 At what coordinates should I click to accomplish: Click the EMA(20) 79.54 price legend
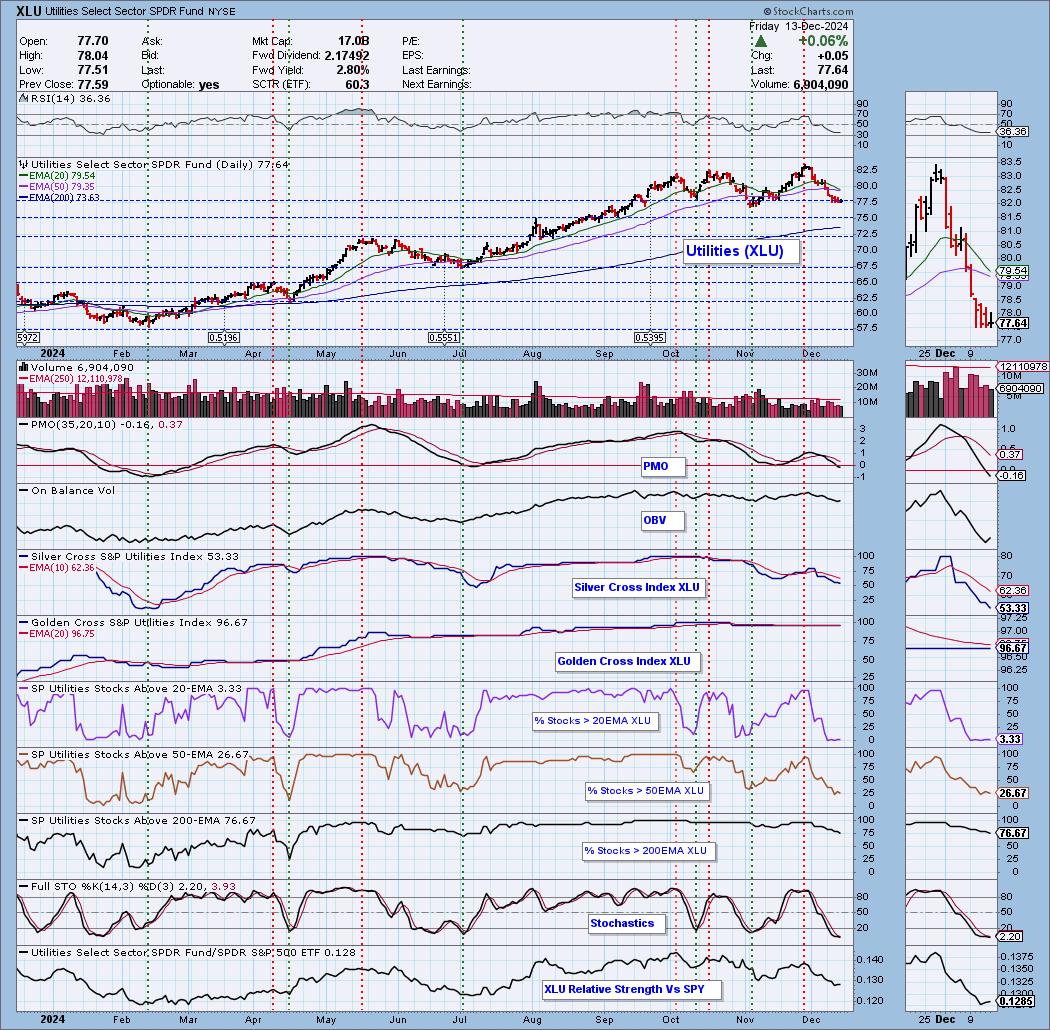tap(57, 175)
